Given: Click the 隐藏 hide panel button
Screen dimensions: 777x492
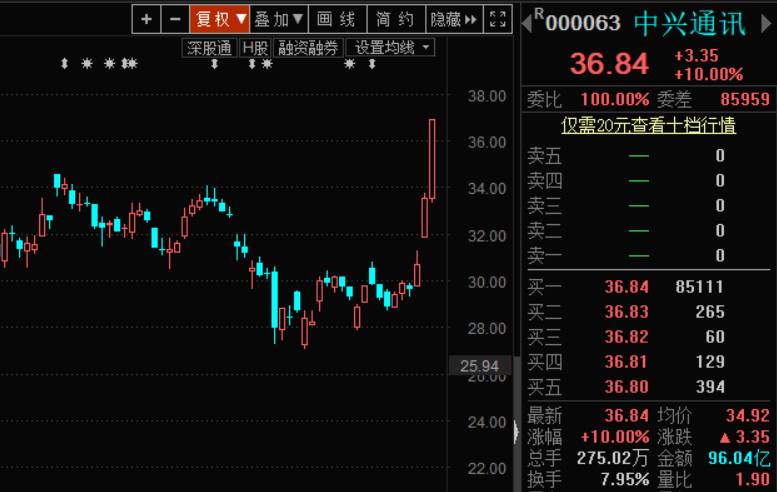Looking at the screenshot, I should coord(454,19).
